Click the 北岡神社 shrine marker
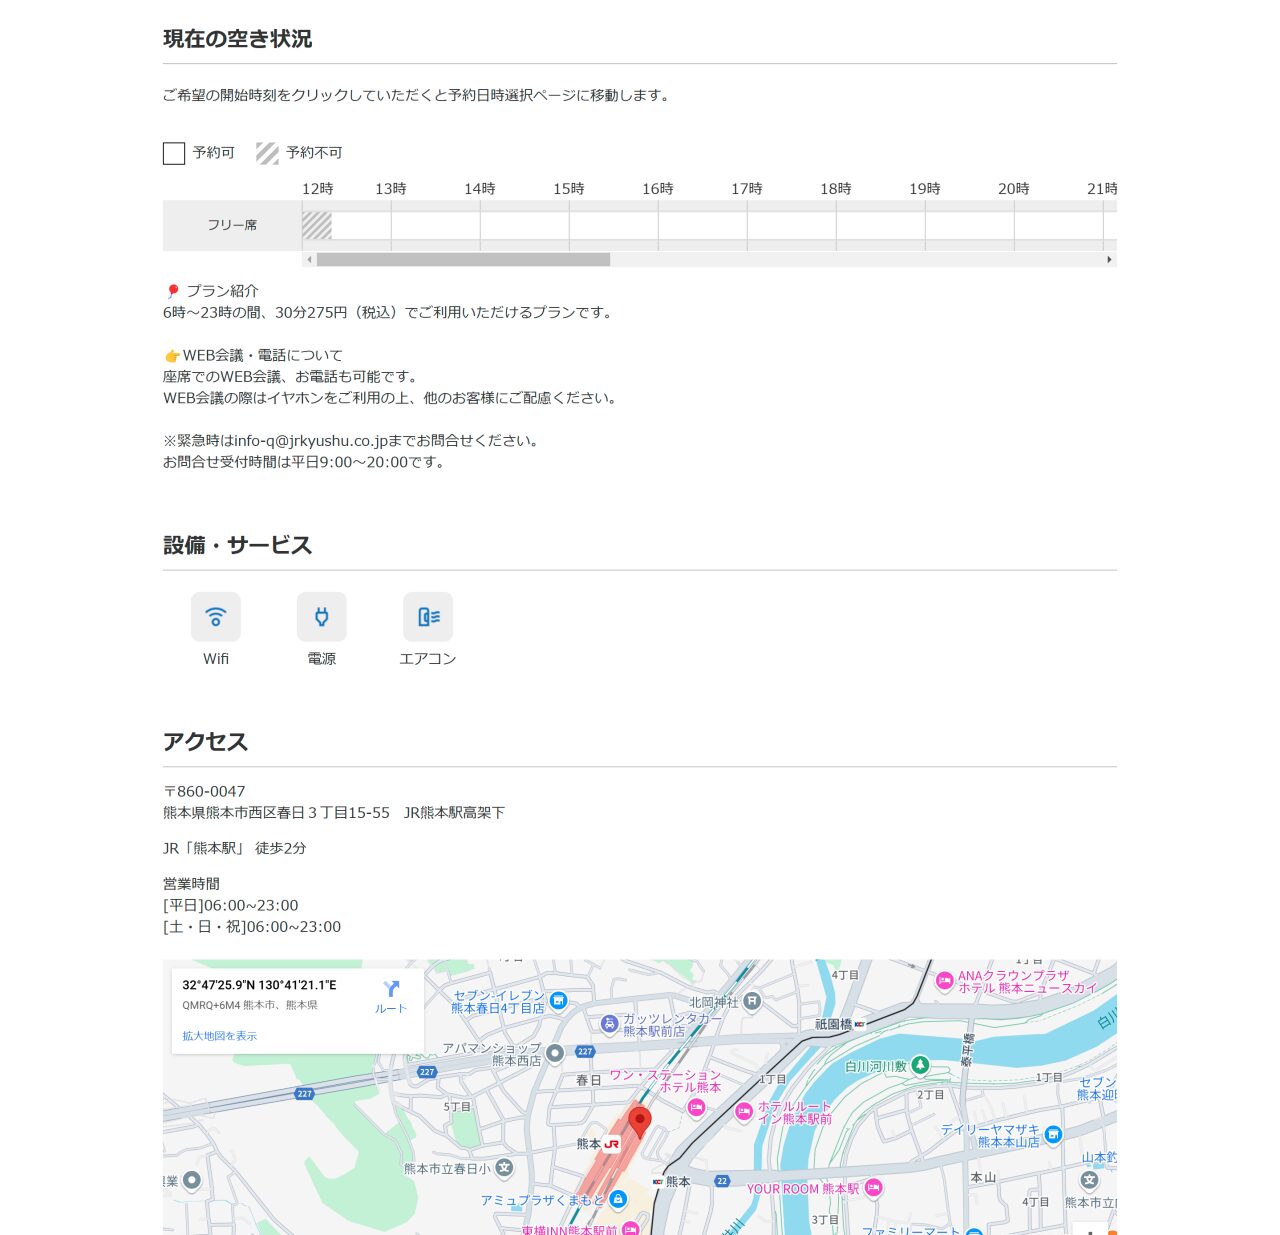 [x=752, y=1001]
